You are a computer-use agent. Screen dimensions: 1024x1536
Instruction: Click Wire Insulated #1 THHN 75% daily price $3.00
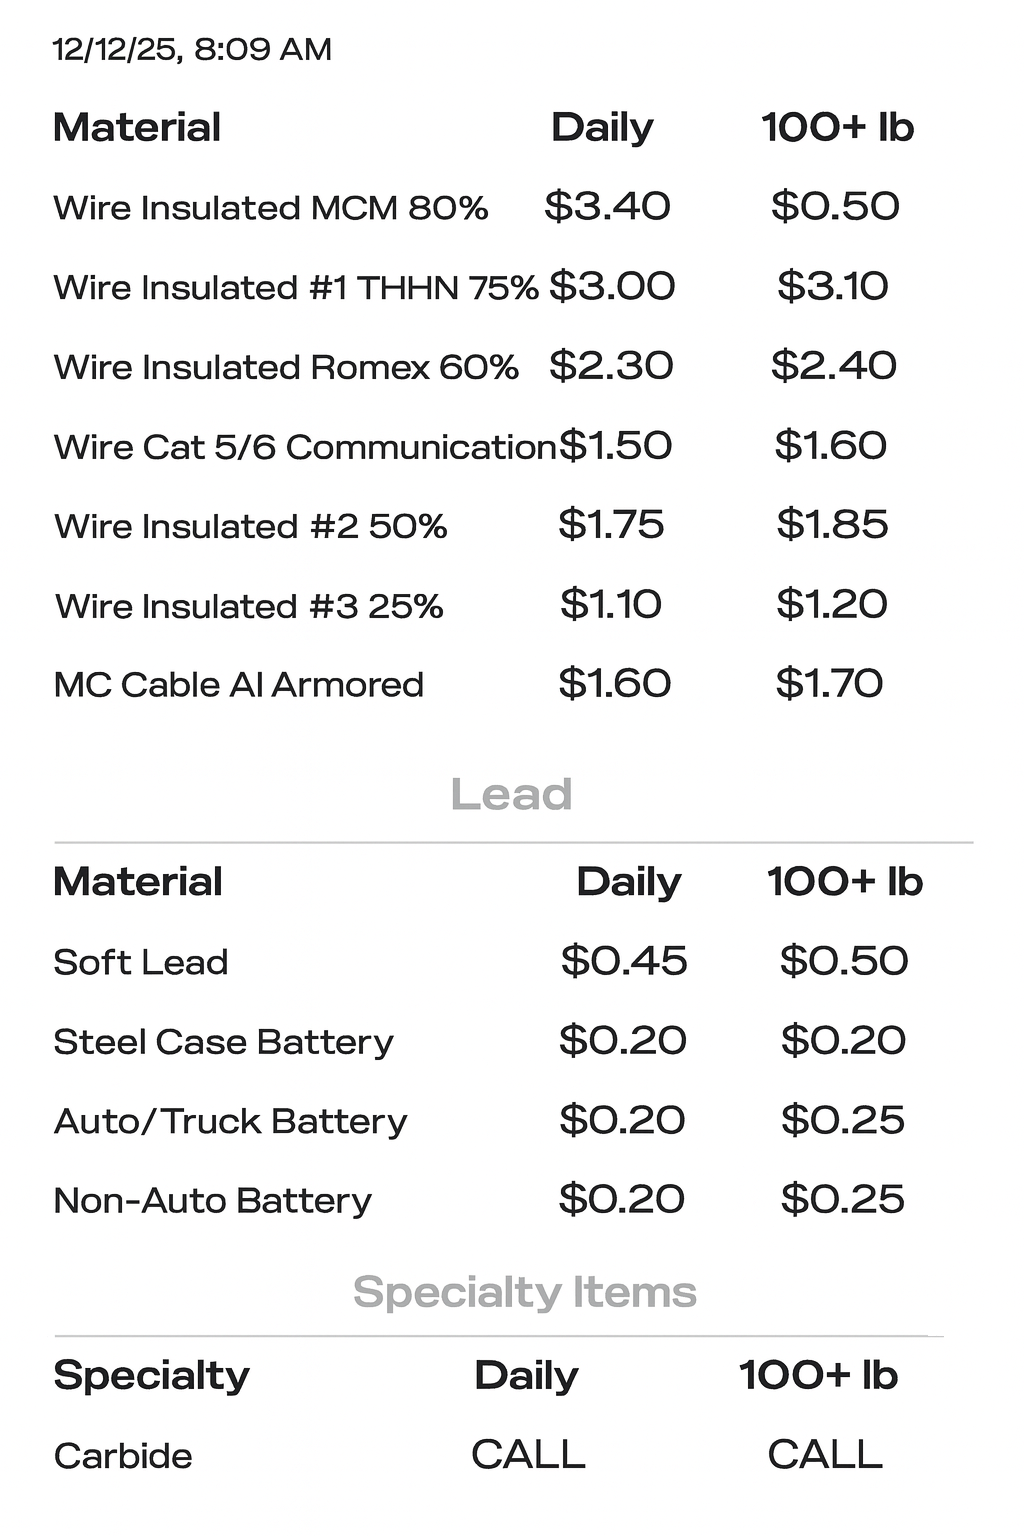[x=612, y=286]
